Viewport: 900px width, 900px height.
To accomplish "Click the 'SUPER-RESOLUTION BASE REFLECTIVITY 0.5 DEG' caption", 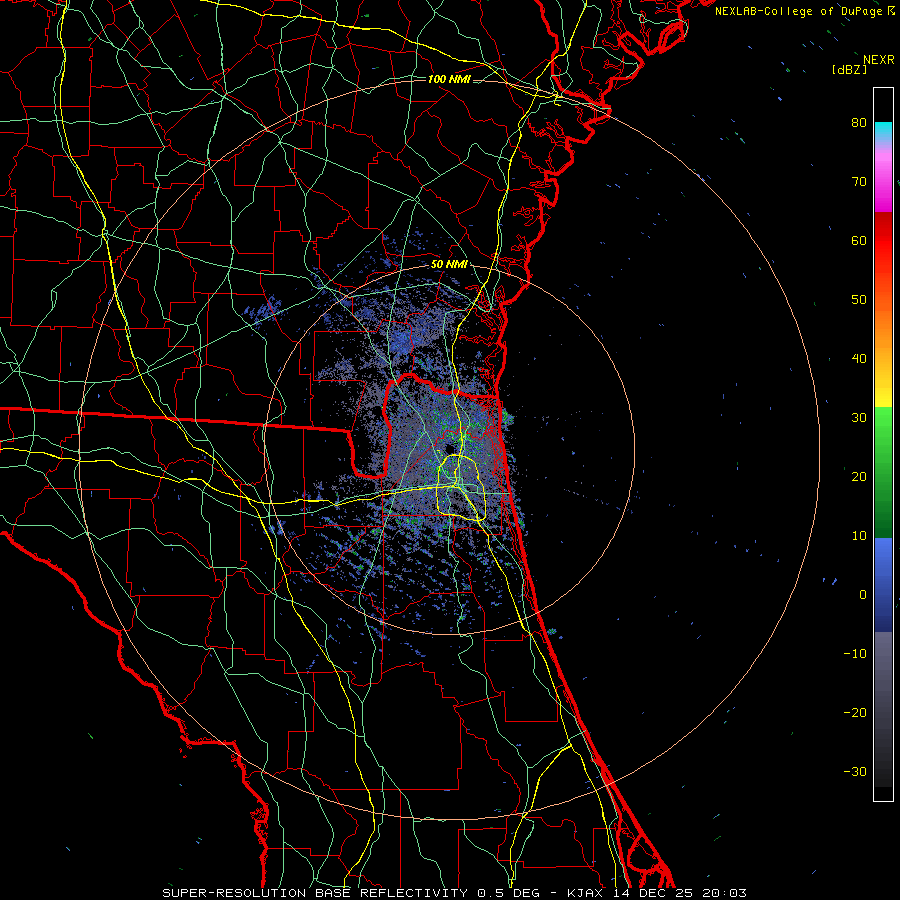I will tap(351, 893).
